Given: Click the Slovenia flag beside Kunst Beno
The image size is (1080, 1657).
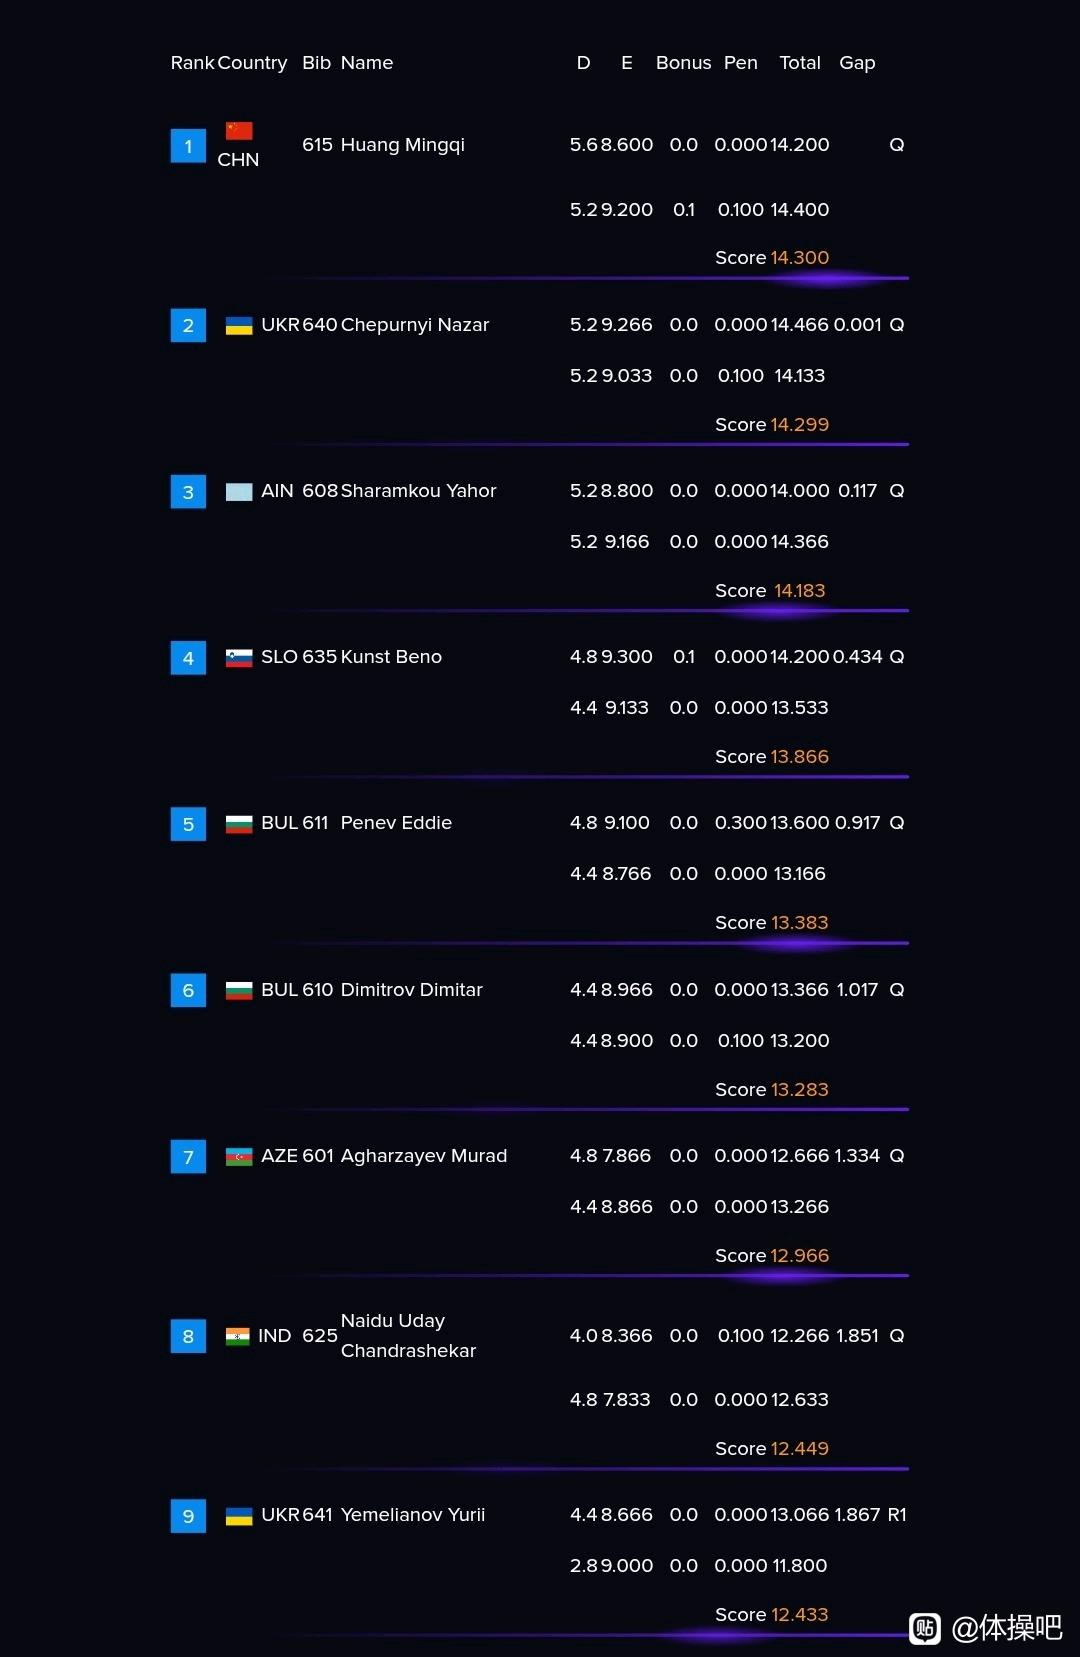Looking at the screenshot, I should click(239, 658).
